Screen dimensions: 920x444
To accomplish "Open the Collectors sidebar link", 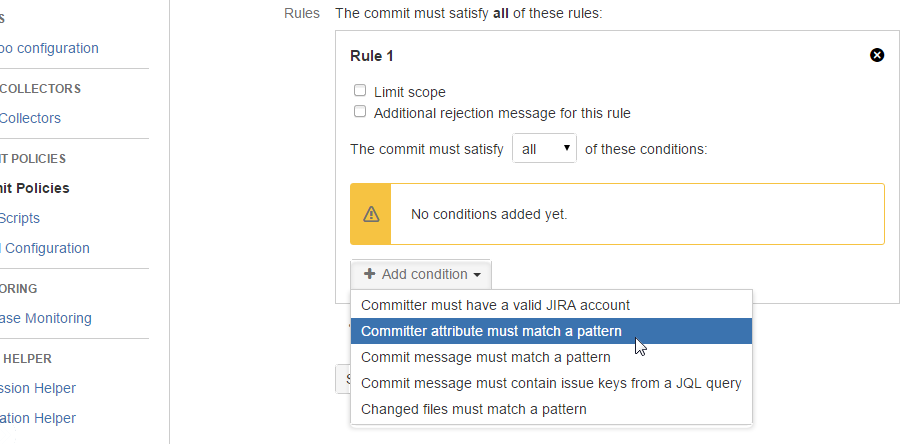I will tap(30, 118).
